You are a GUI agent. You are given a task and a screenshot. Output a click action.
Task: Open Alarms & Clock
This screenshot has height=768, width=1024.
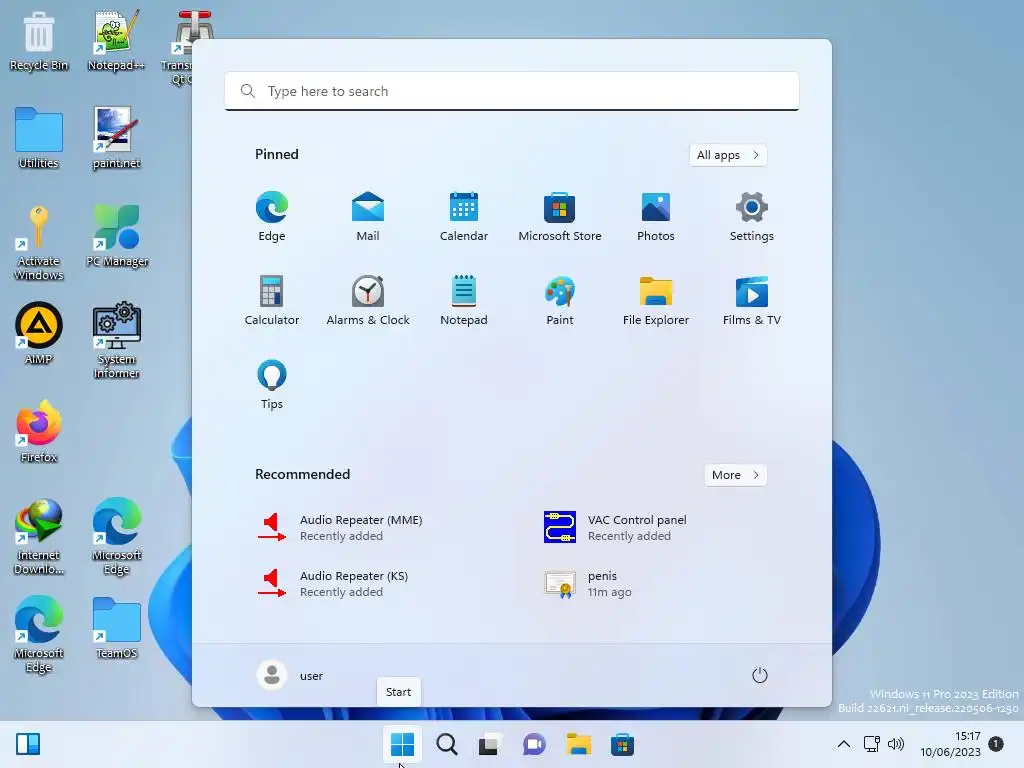[368, 300]
